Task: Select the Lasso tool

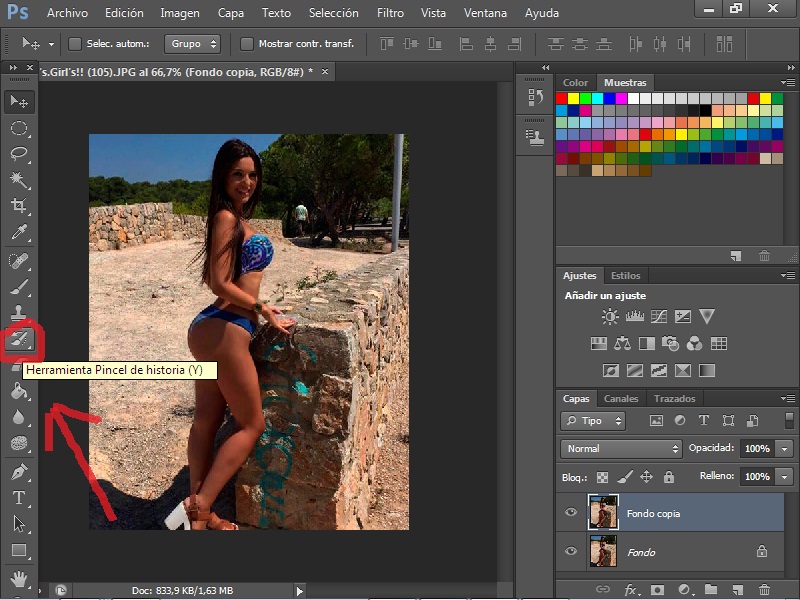Action: coord(19,154)
